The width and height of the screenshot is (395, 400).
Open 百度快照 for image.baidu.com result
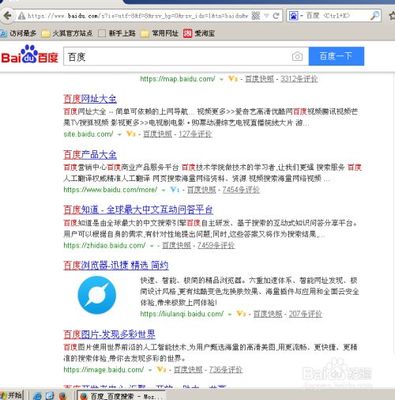coord(188,370)
